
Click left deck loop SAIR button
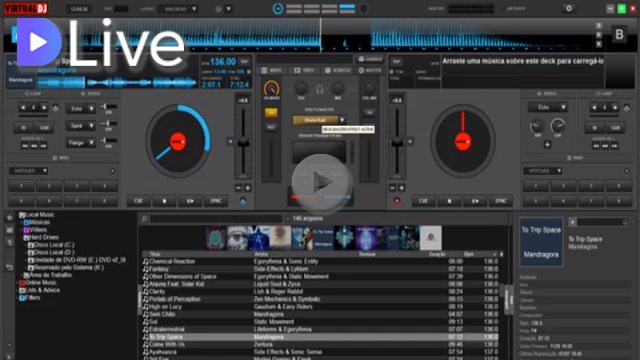click(44, 128)
